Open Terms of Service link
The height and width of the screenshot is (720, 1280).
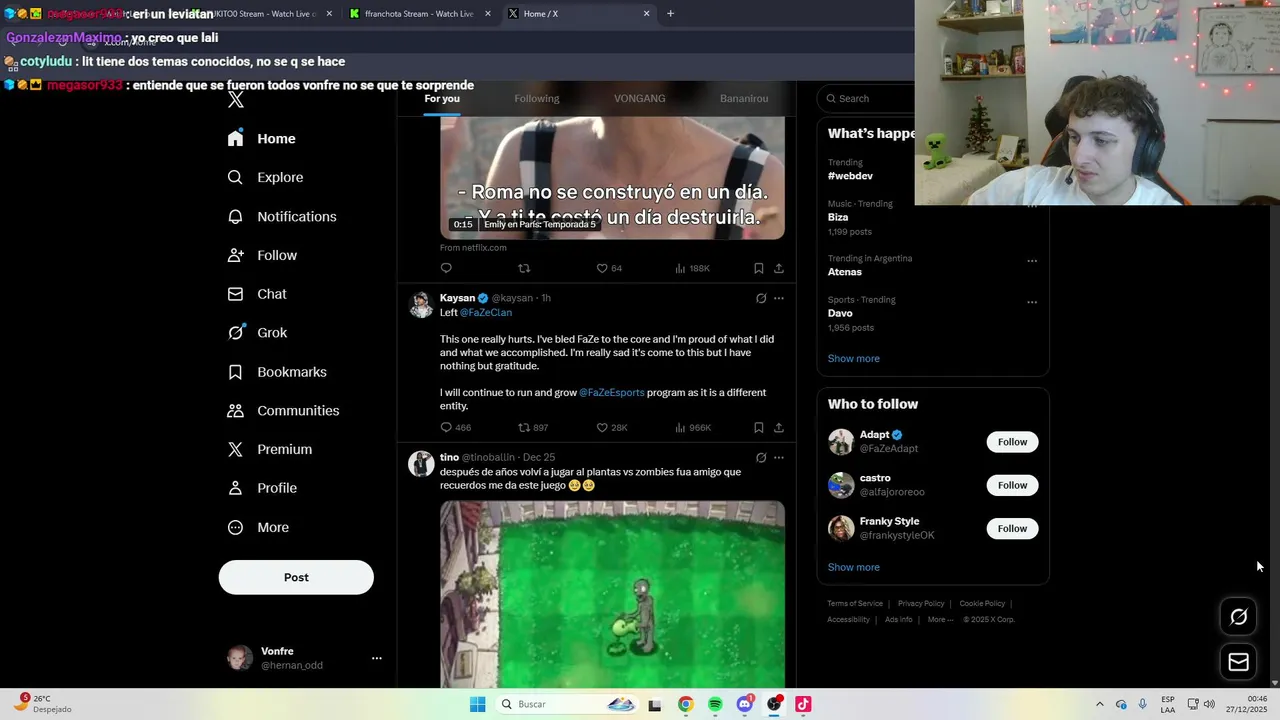tap(855, 604)
